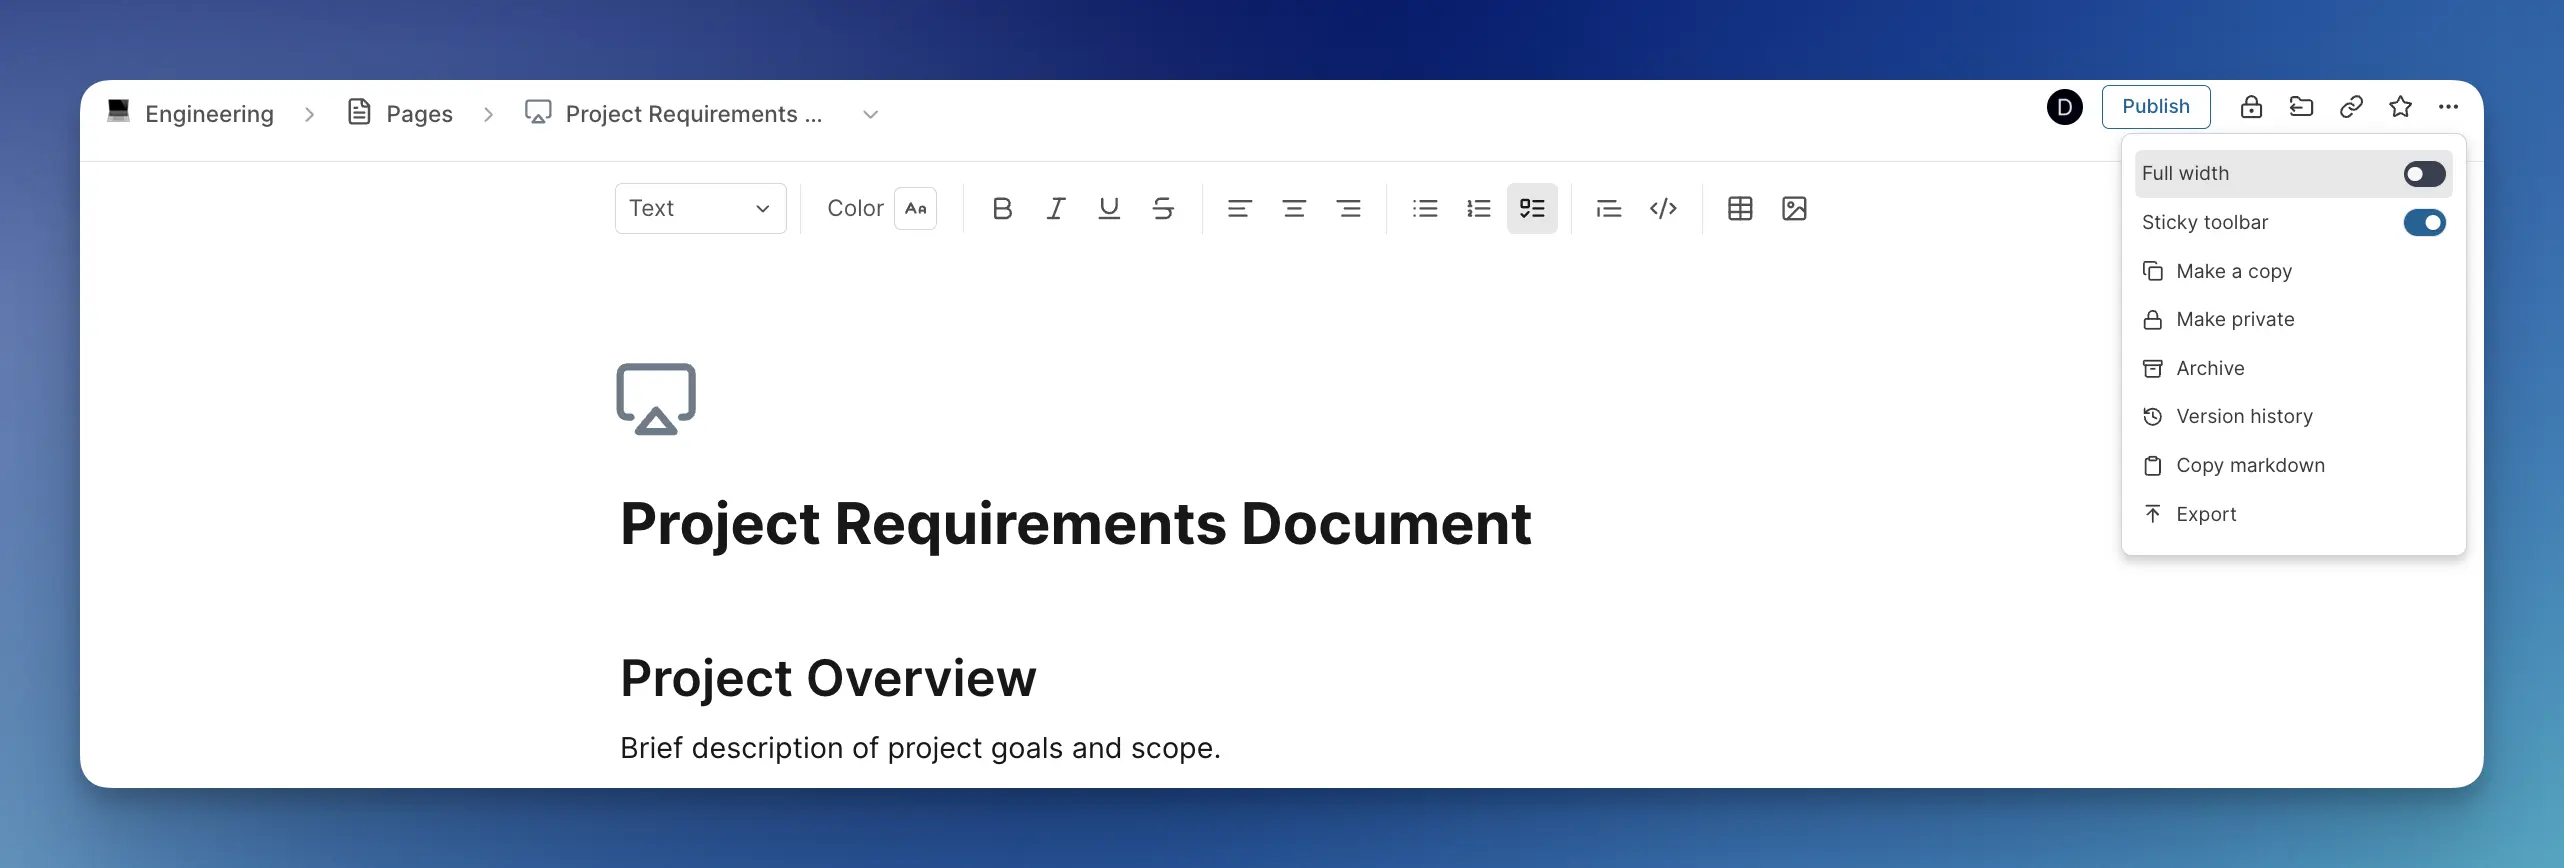Select Copy markdown
This screenshot has width=2564, height=868.
pos(2293,465)
